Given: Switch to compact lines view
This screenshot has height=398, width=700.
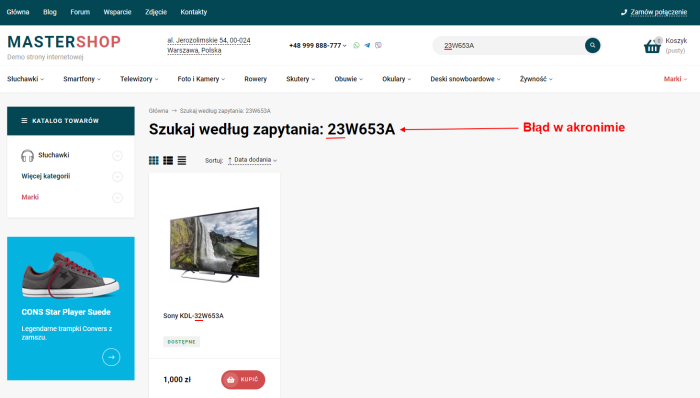Looking at the screenshot, I should click(182, 160).
